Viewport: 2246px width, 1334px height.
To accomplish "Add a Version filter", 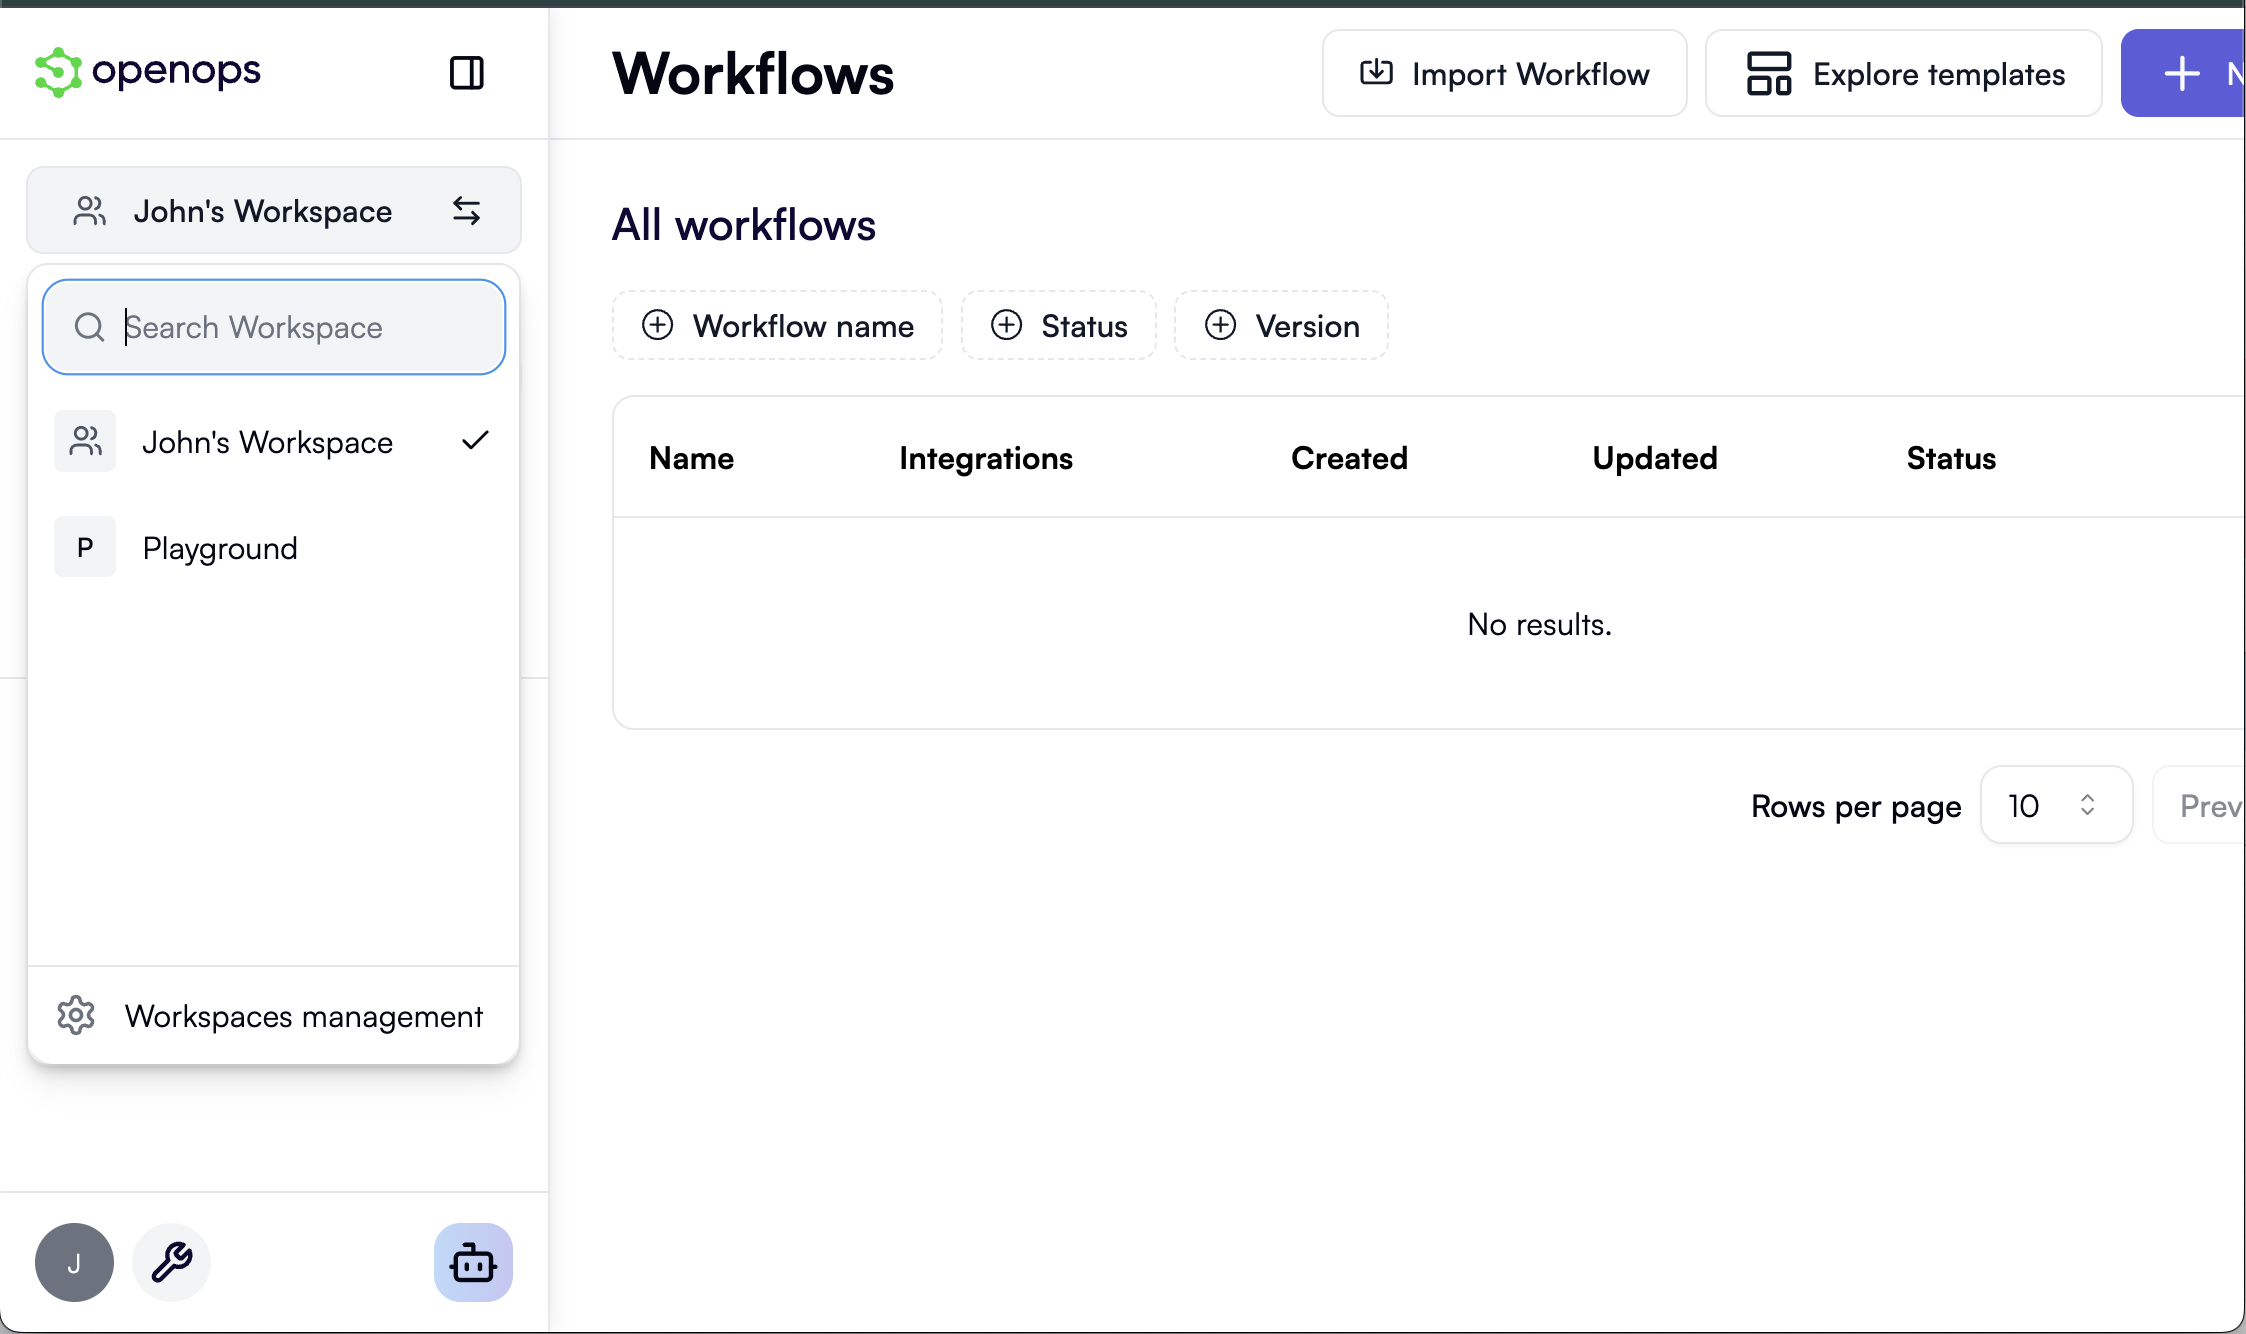I will (x=1281, y=325).
